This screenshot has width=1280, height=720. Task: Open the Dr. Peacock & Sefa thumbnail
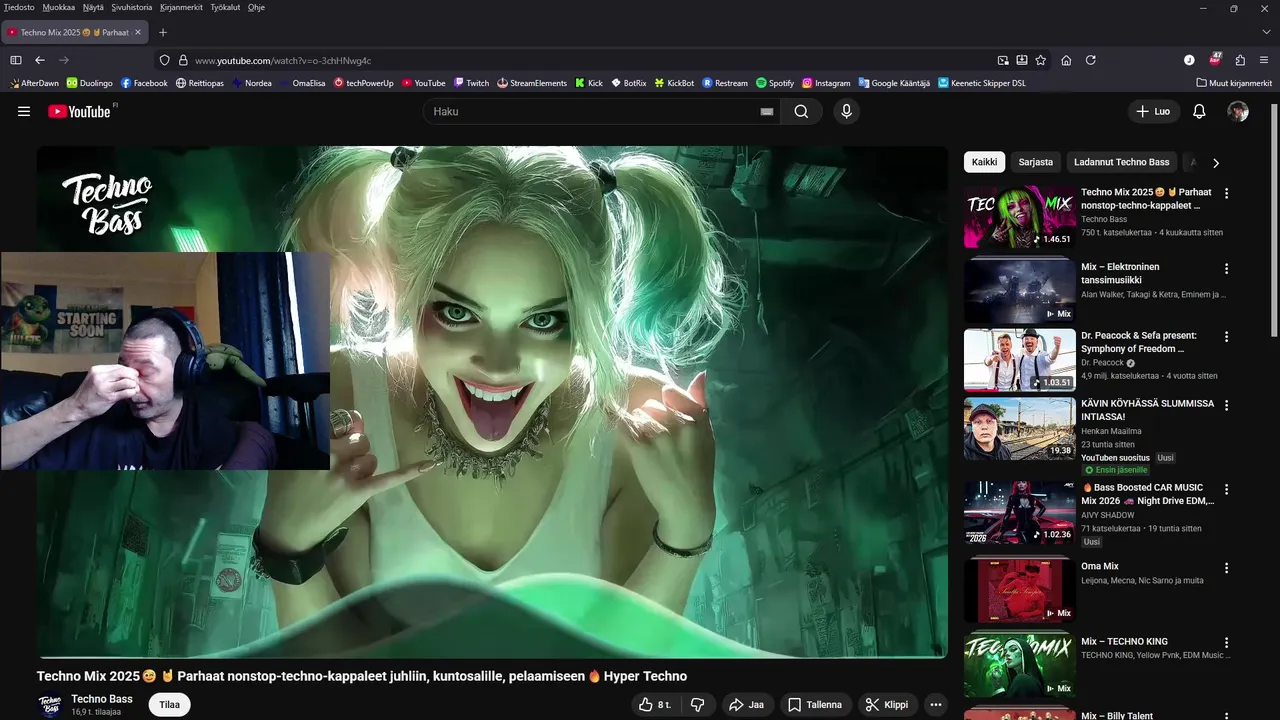1020,360
